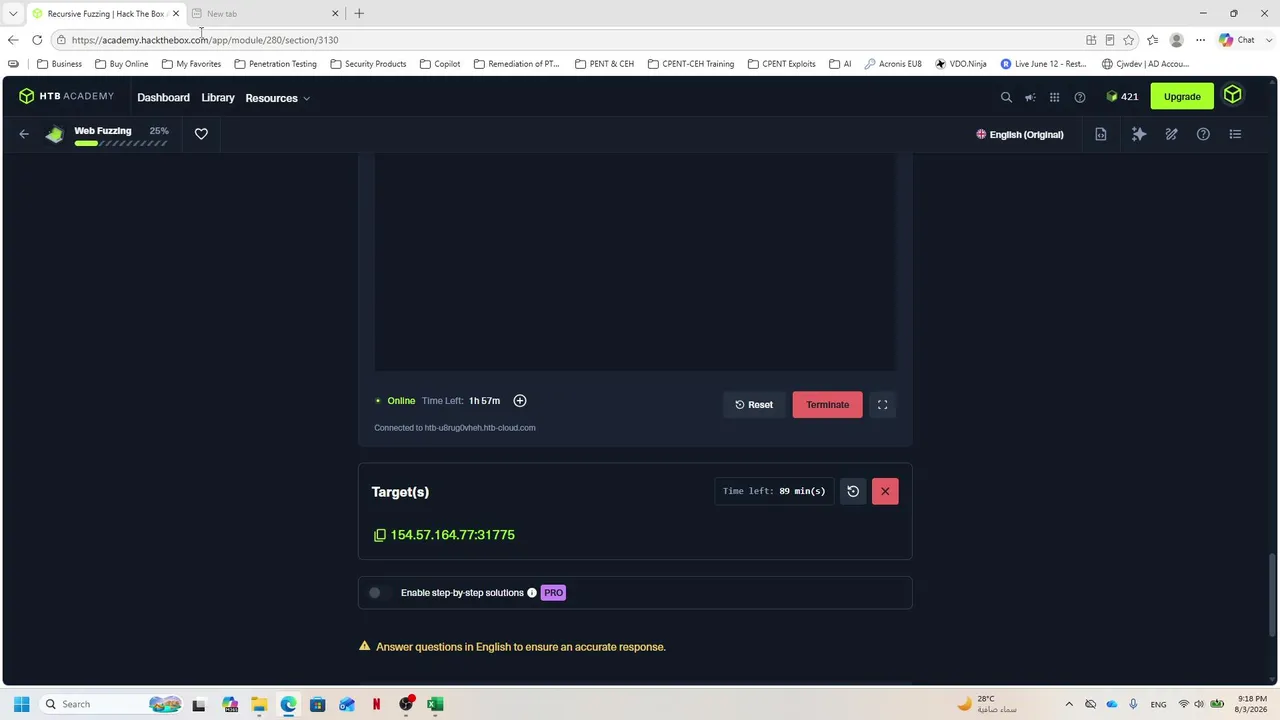This screenshot has width=1280, height=720.
Task: Open the table of contents list icon
Action: click(1235, 134)
